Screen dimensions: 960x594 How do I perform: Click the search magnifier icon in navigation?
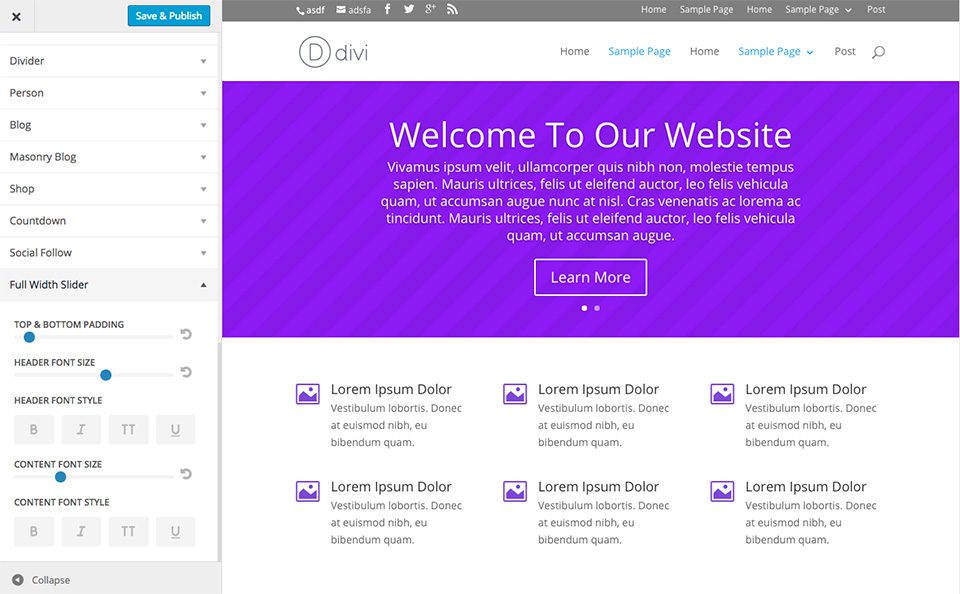click(x=878, y=52)
